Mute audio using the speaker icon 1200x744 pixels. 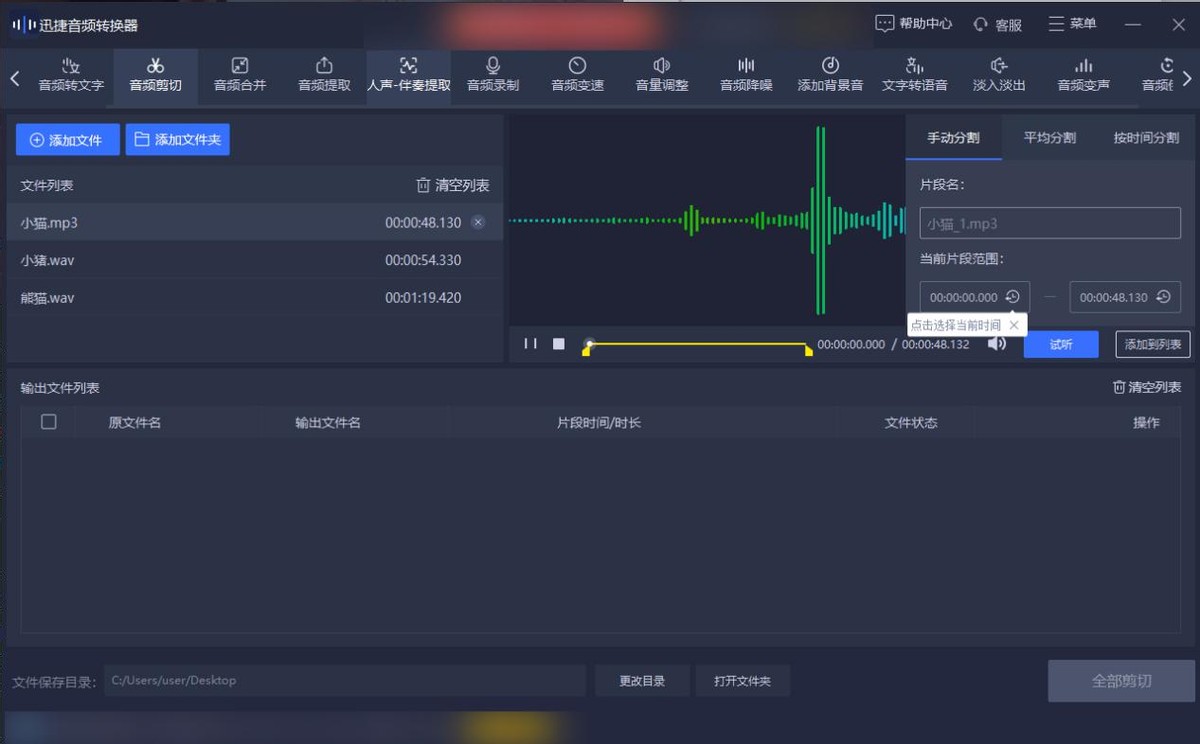[x=996, y=344]
